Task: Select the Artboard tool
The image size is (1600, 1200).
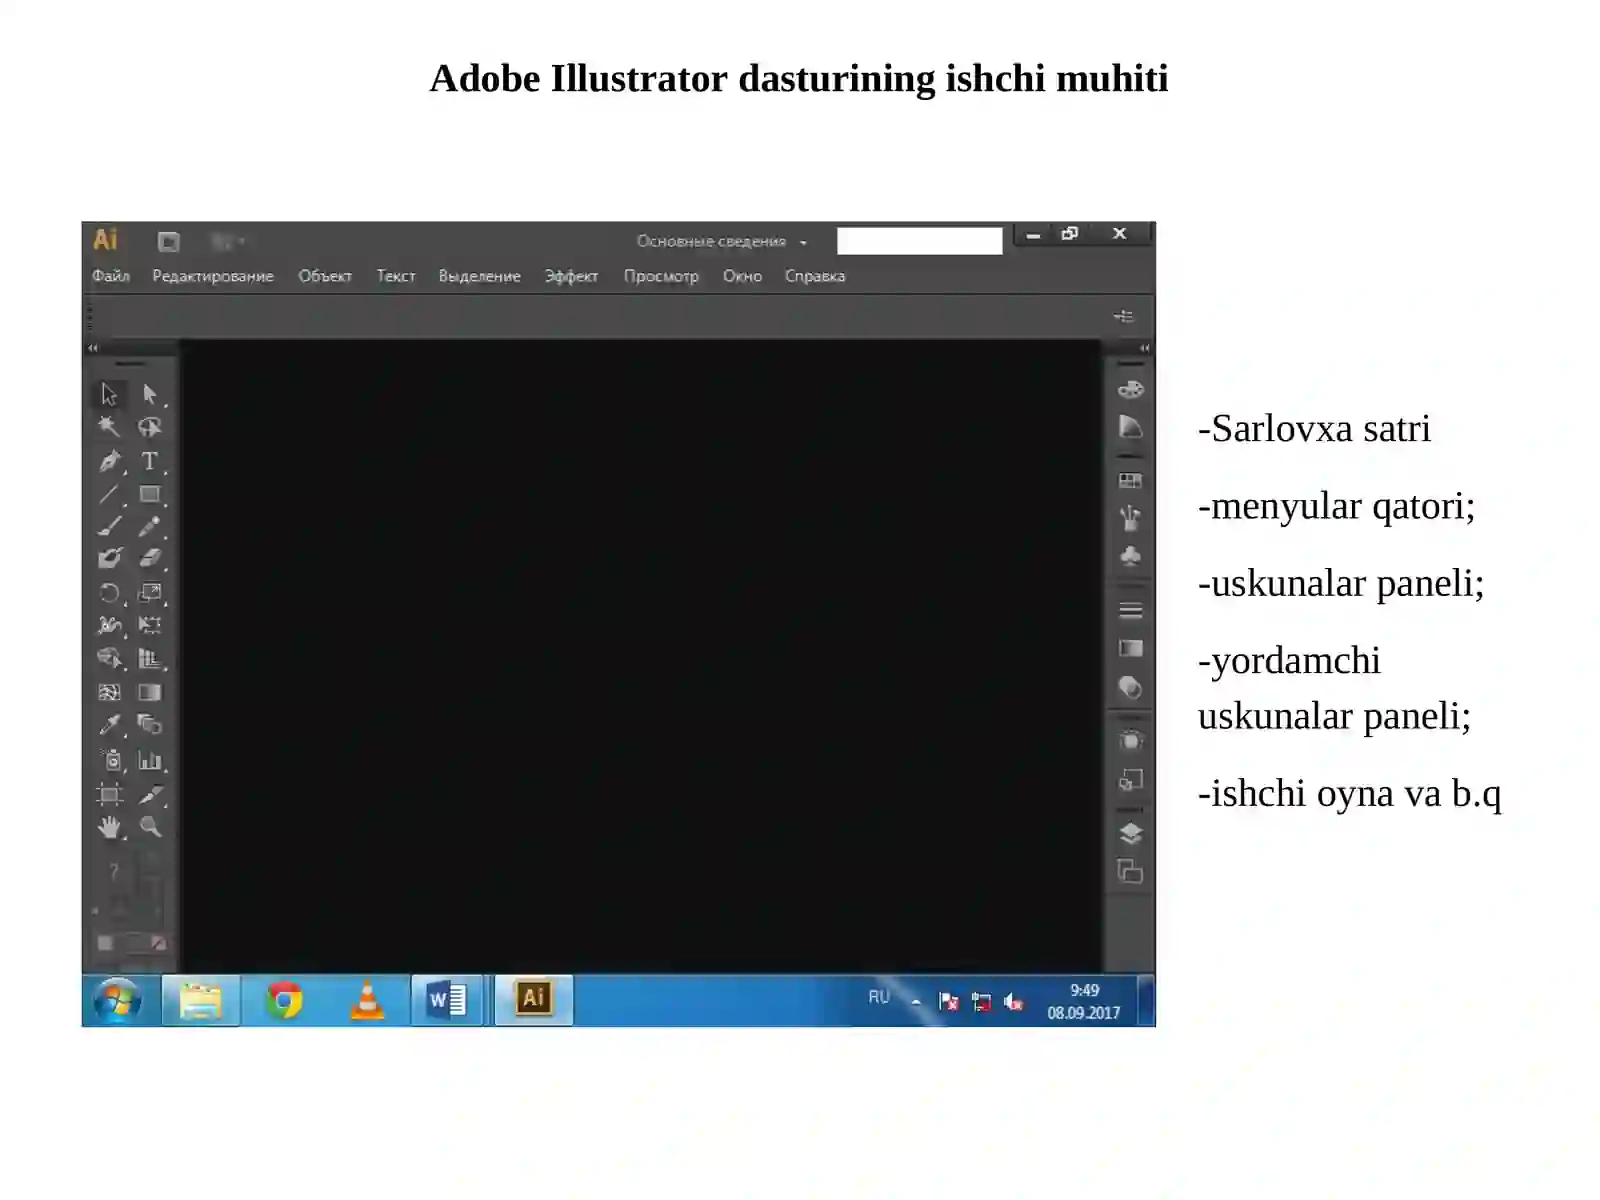Action: click(109, 795)
